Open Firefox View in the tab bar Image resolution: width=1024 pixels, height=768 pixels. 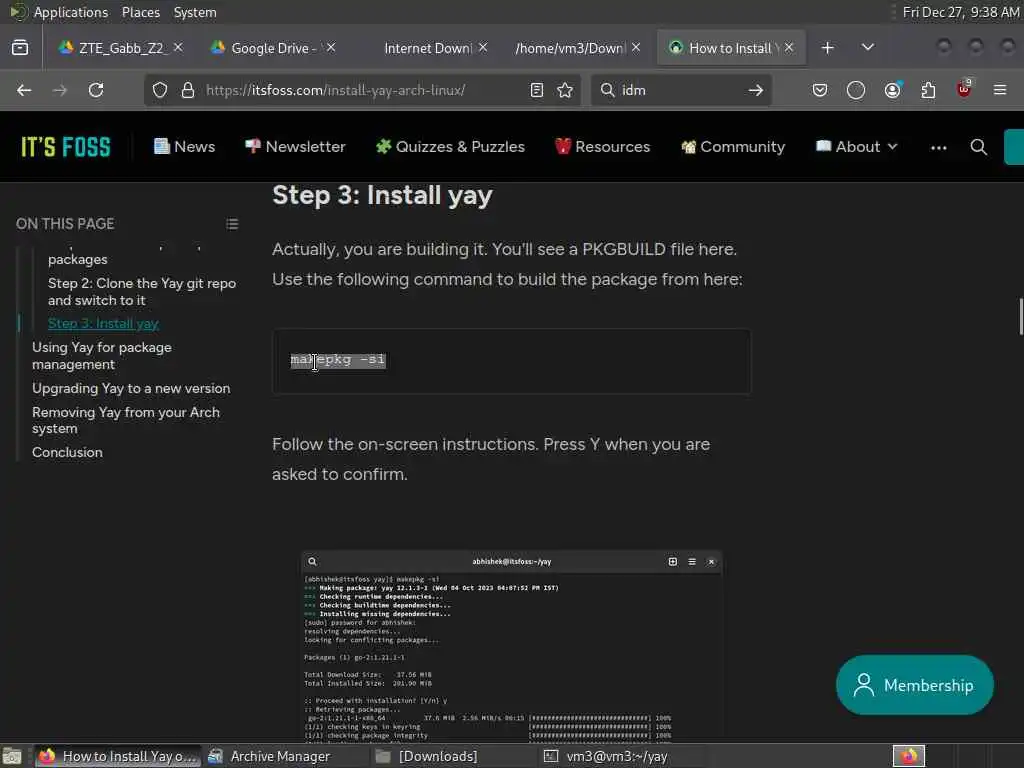(20, 48)
